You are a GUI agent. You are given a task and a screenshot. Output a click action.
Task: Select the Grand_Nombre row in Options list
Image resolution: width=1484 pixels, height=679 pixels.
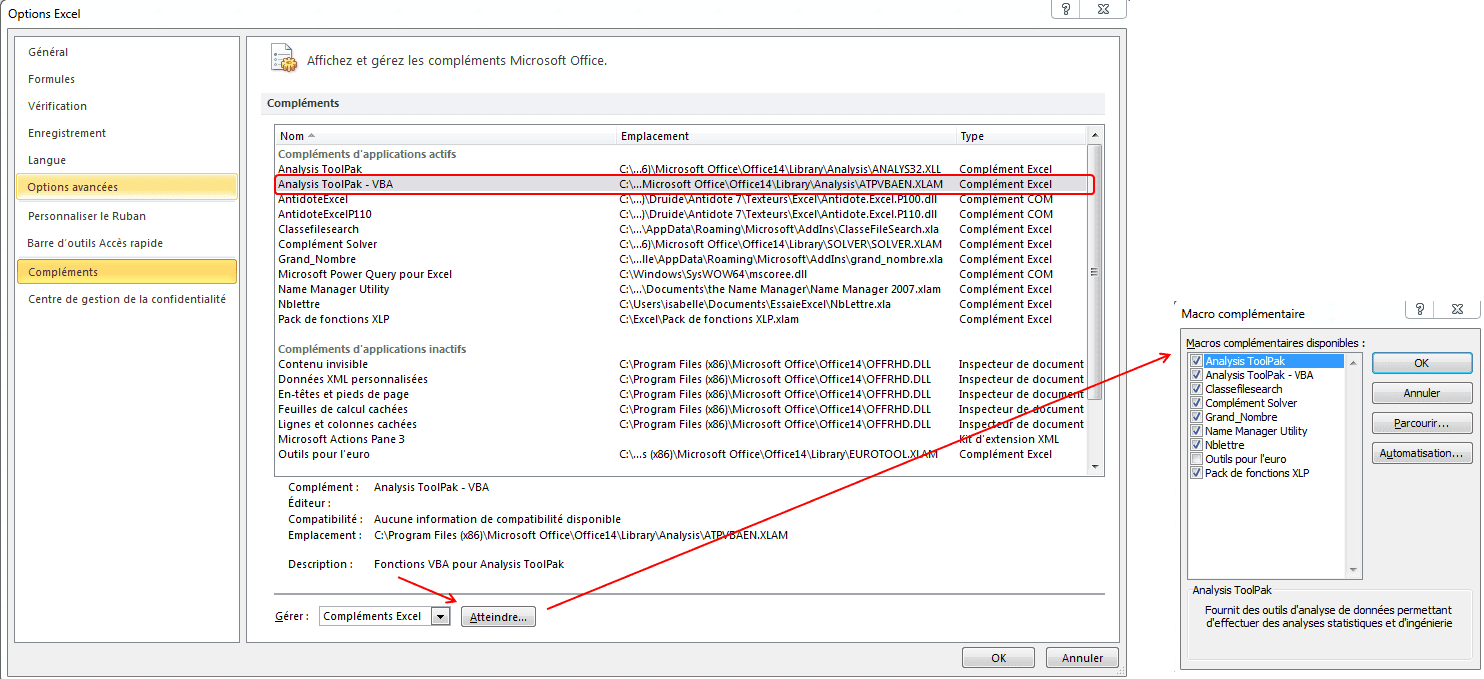[x=681, y=259]
